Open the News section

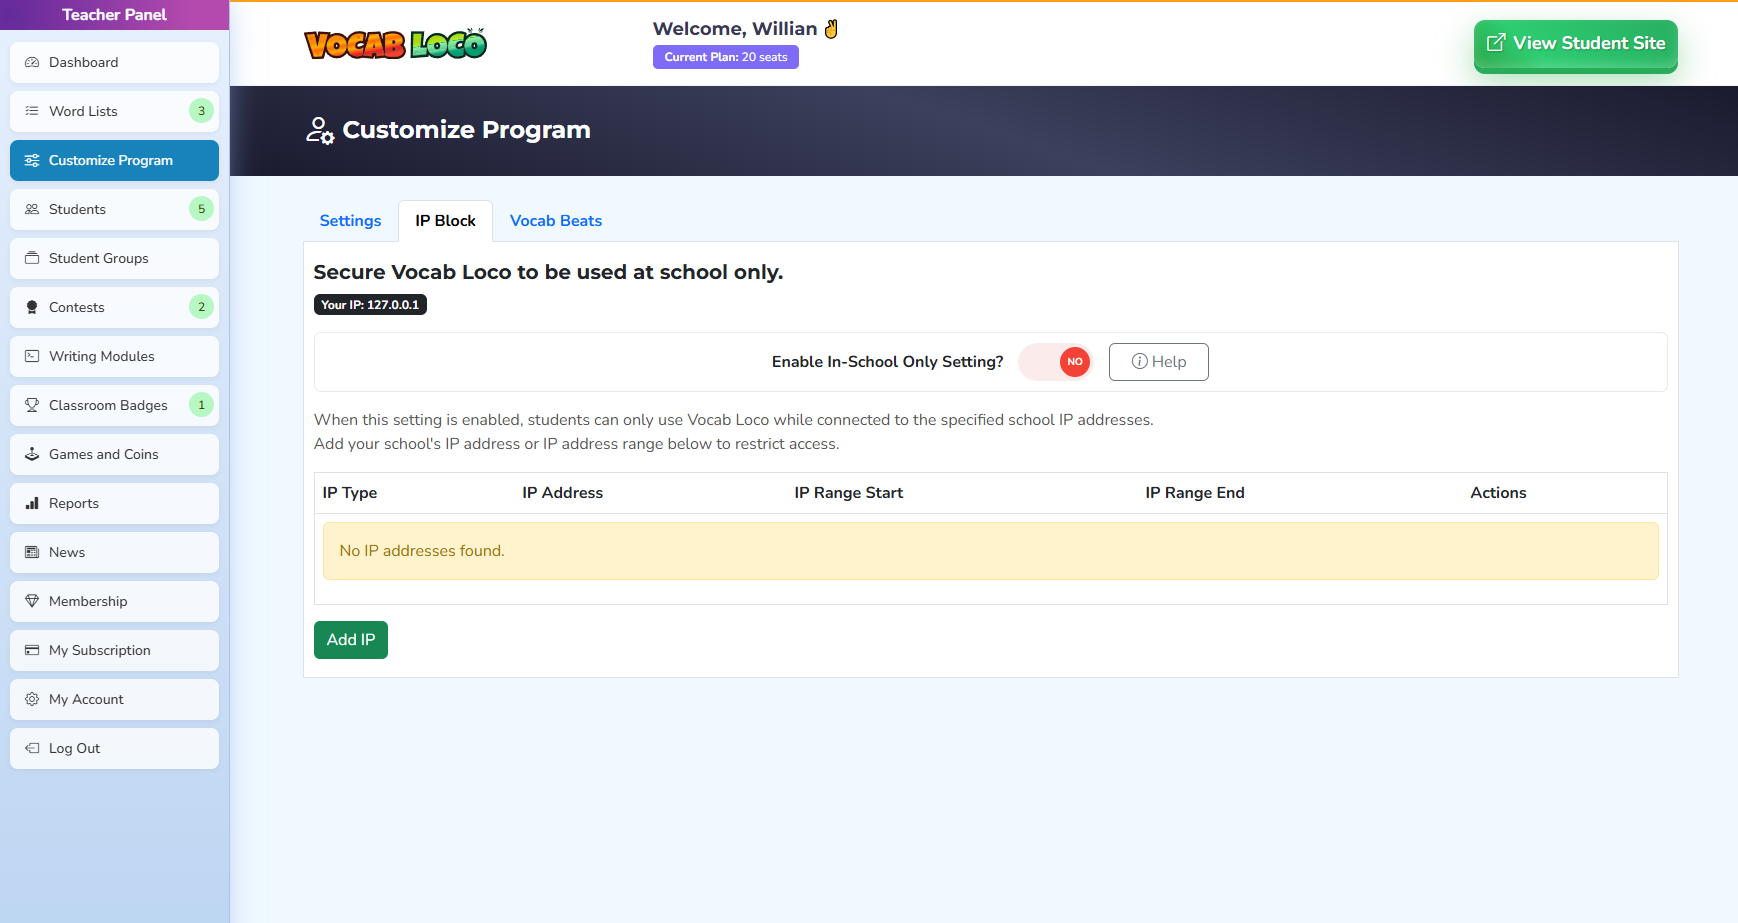pos(114,552)
